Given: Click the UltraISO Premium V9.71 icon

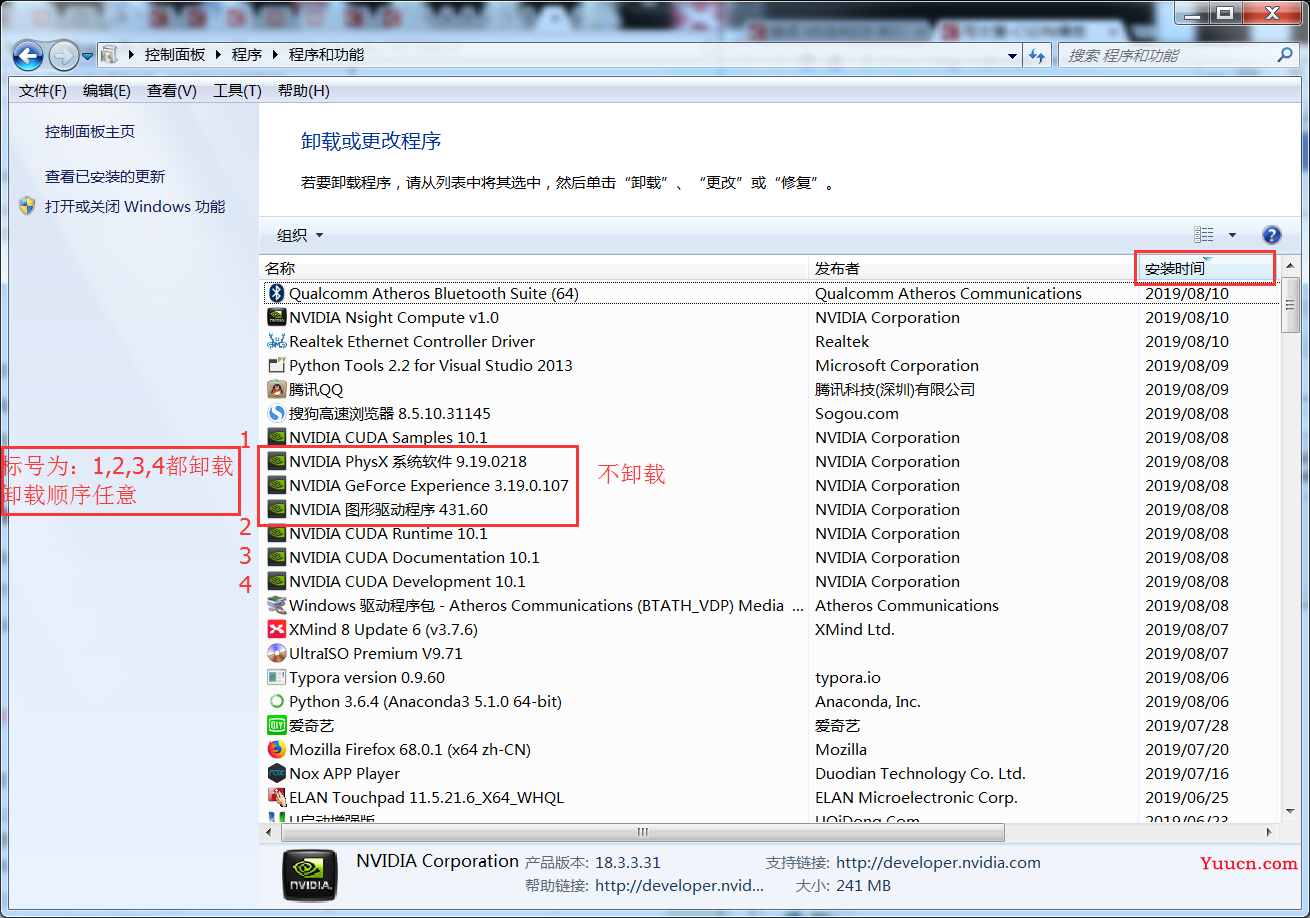Looking at the screenshot, I should [277, 654].
